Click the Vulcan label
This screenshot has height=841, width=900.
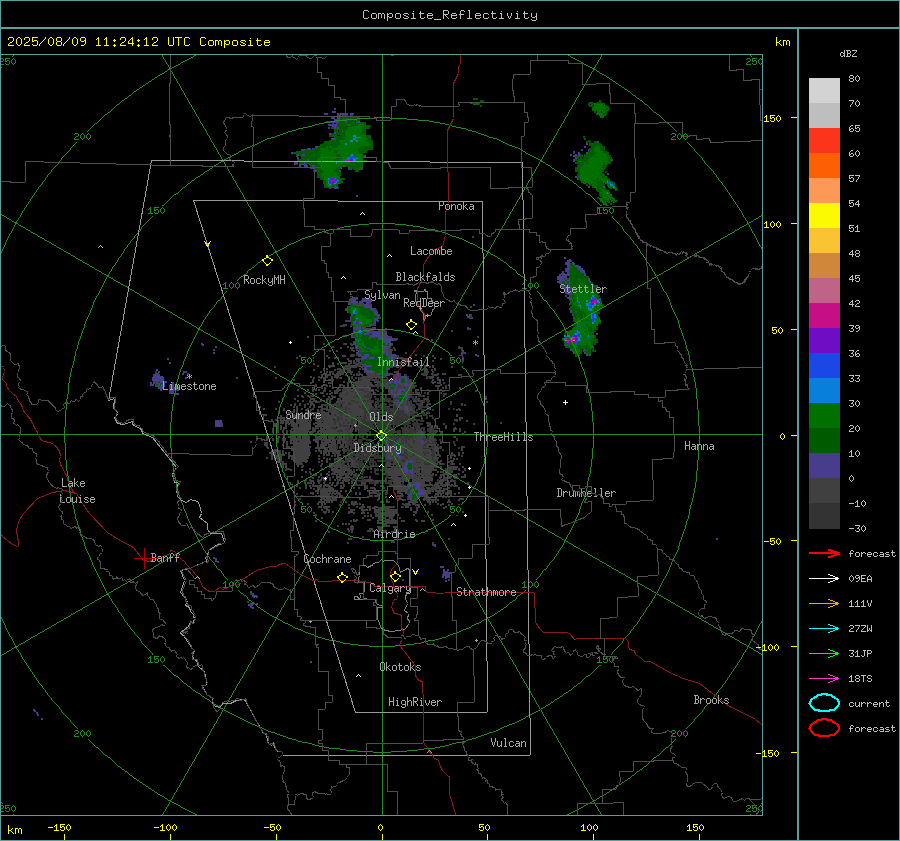509,743
